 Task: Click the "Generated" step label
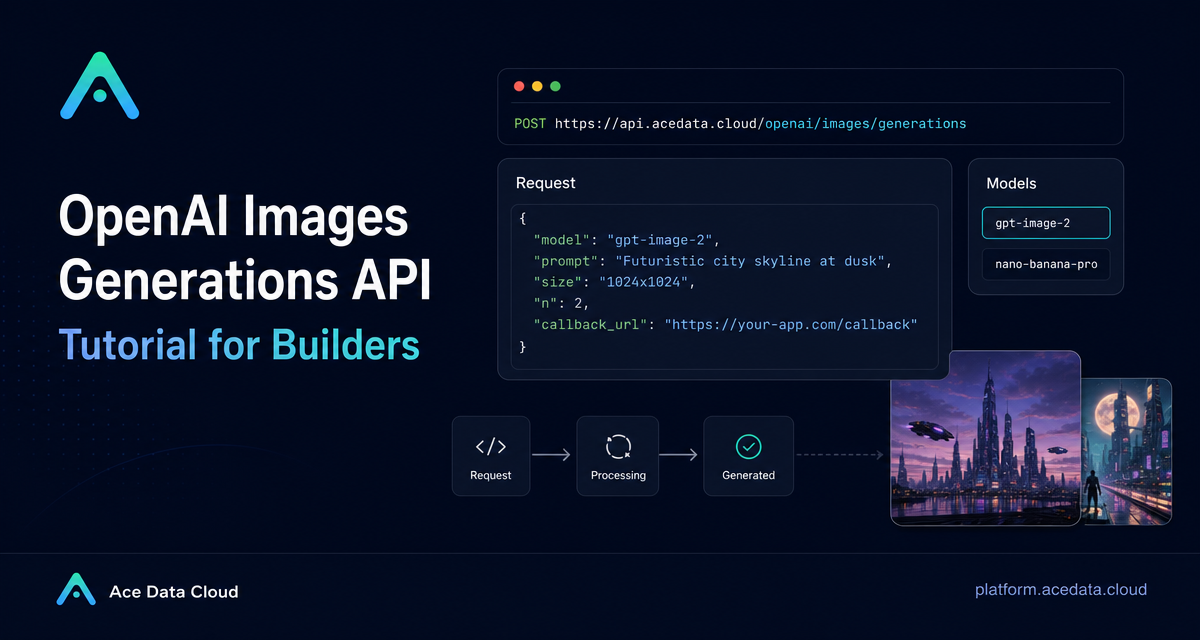click(748, 475)
